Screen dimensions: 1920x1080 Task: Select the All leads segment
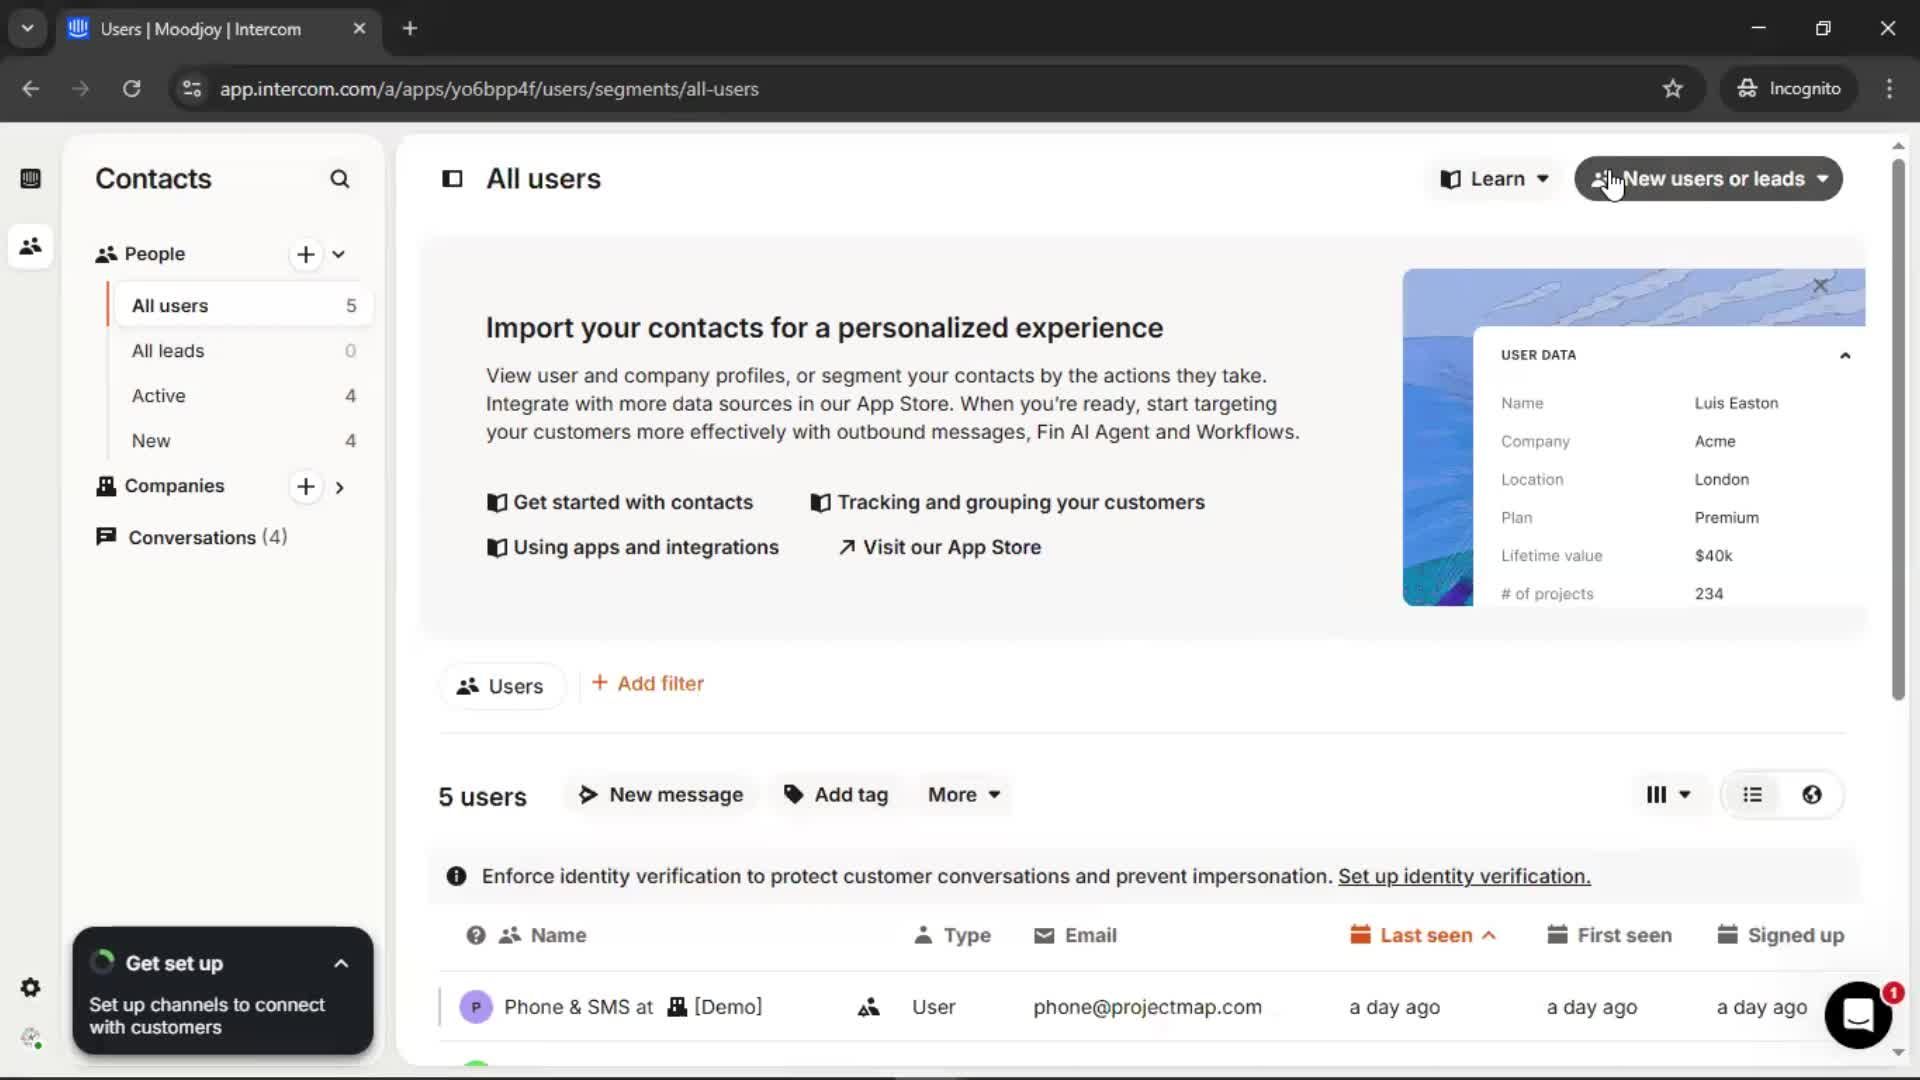tap(242, 351)
